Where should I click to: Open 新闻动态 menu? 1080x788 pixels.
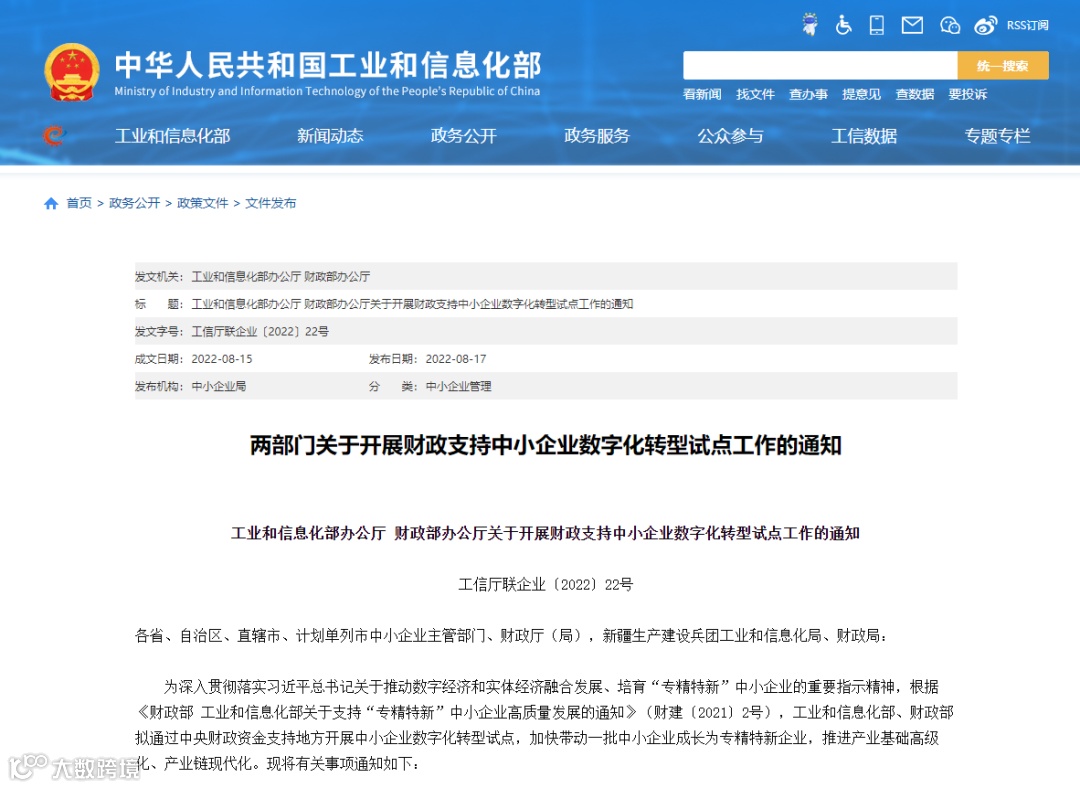click(330, 136)
